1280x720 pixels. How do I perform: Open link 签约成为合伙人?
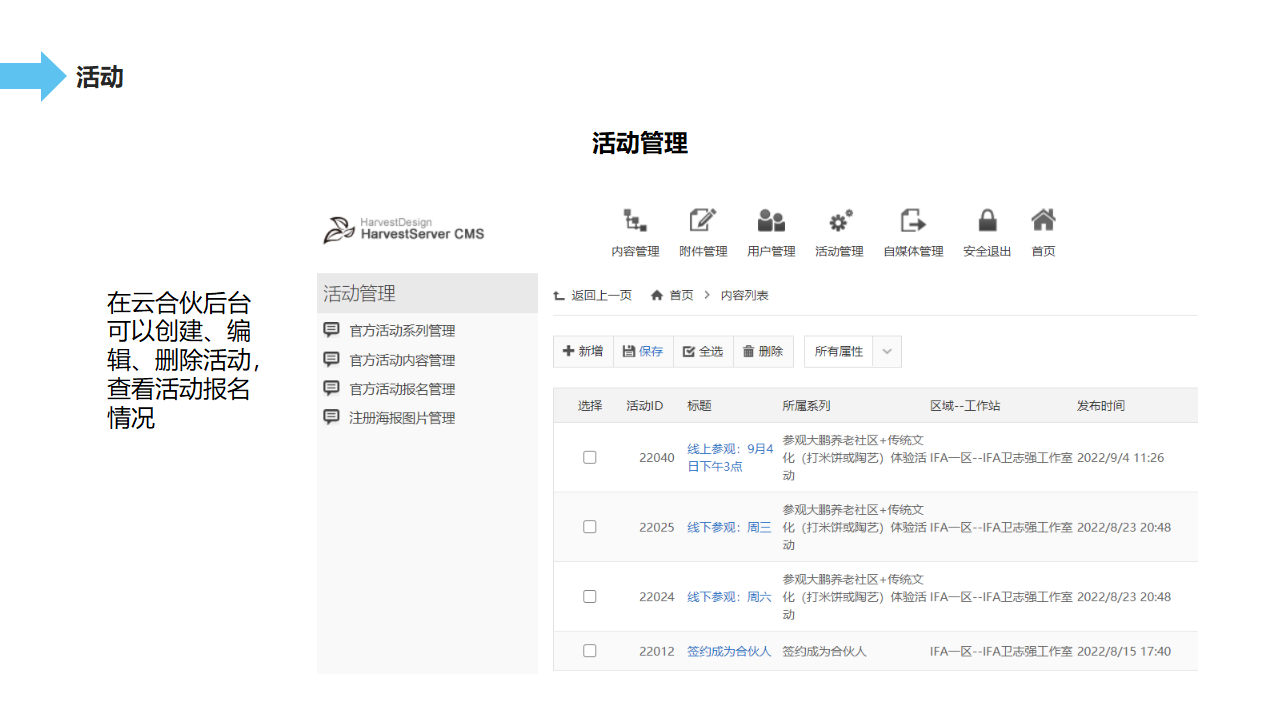coord(729,651)
